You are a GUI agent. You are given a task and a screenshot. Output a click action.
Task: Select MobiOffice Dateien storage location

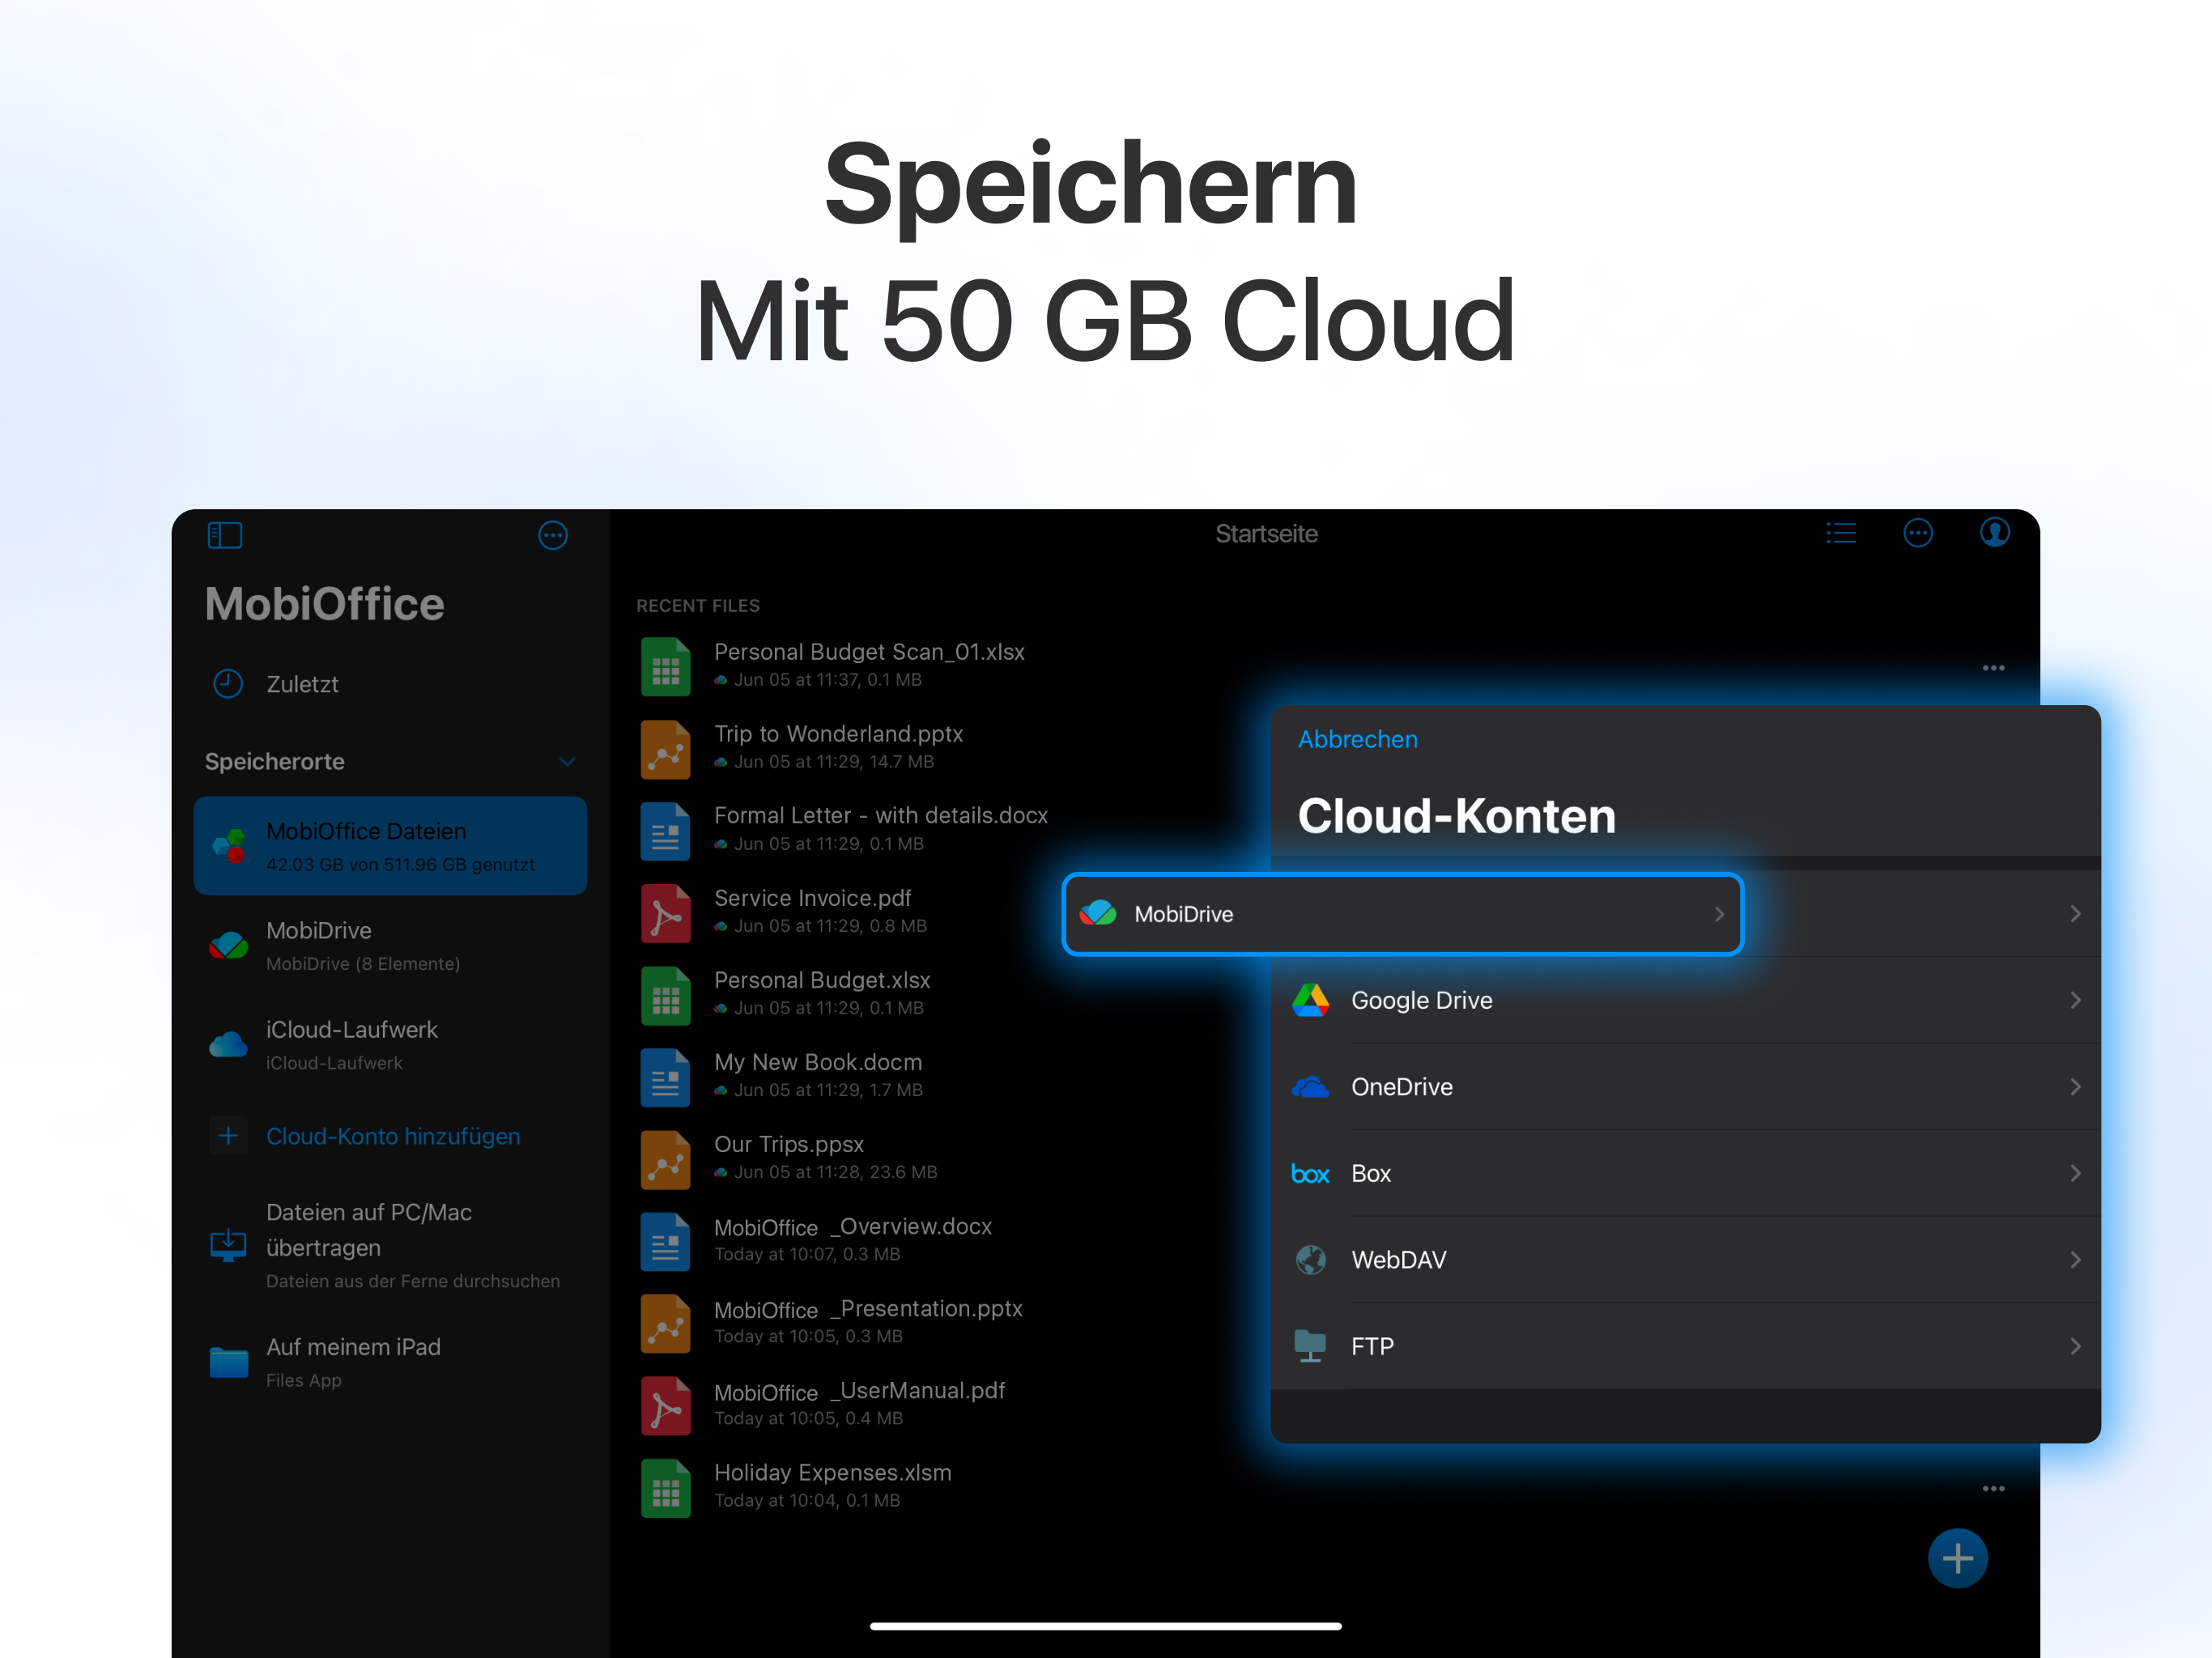[x=390, y=846]
